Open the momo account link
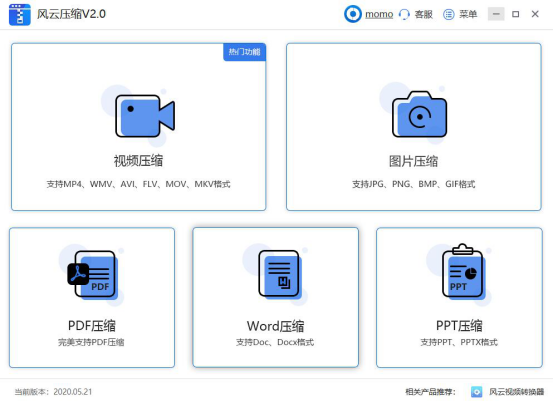 tap(379, 14)
